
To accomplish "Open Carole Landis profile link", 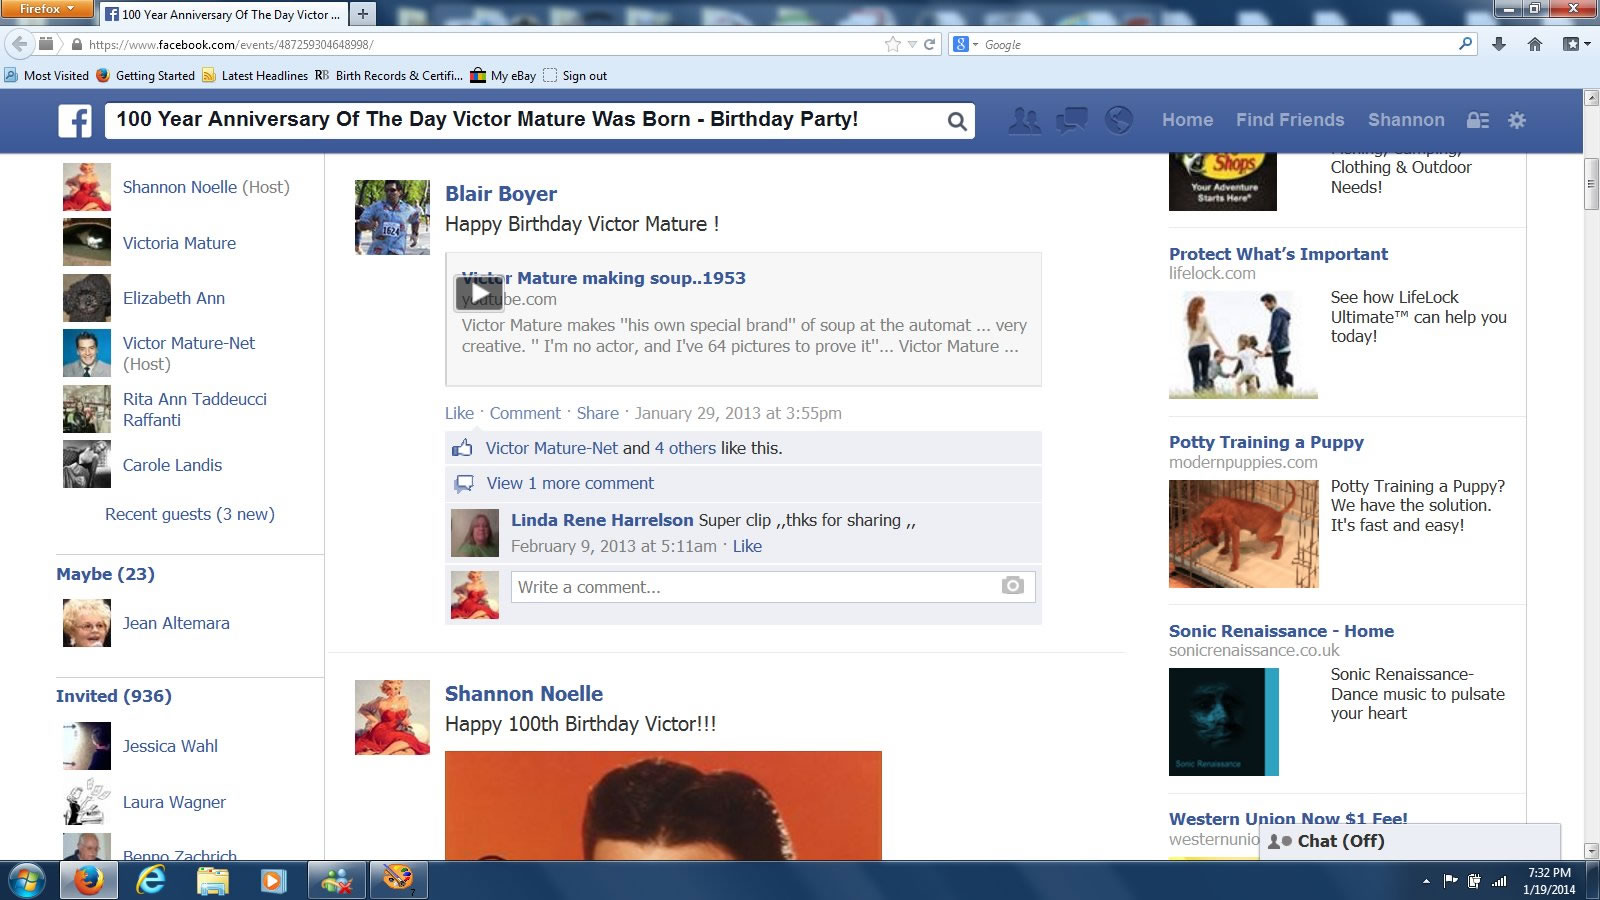I will tap(172, 465).
